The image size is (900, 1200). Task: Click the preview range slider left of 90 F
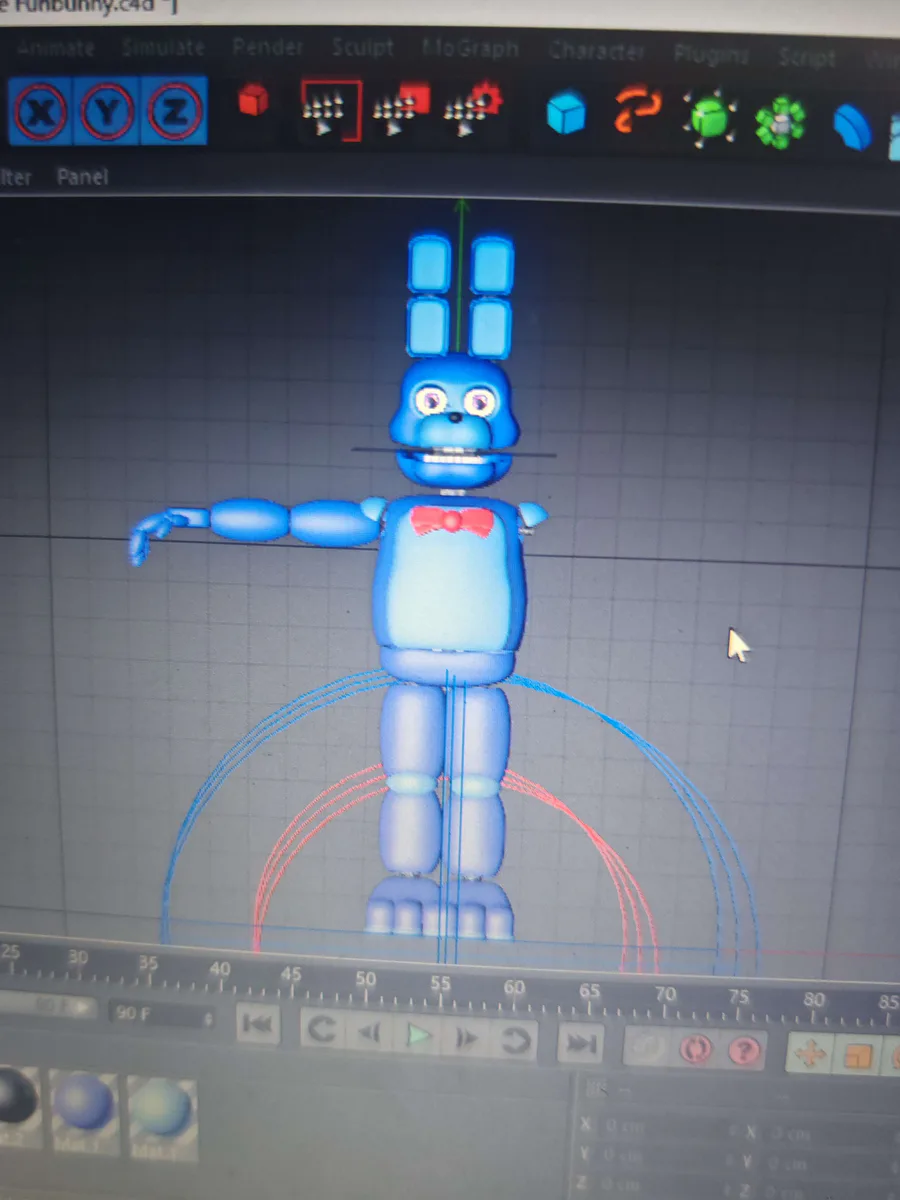tap(49, 1005)
